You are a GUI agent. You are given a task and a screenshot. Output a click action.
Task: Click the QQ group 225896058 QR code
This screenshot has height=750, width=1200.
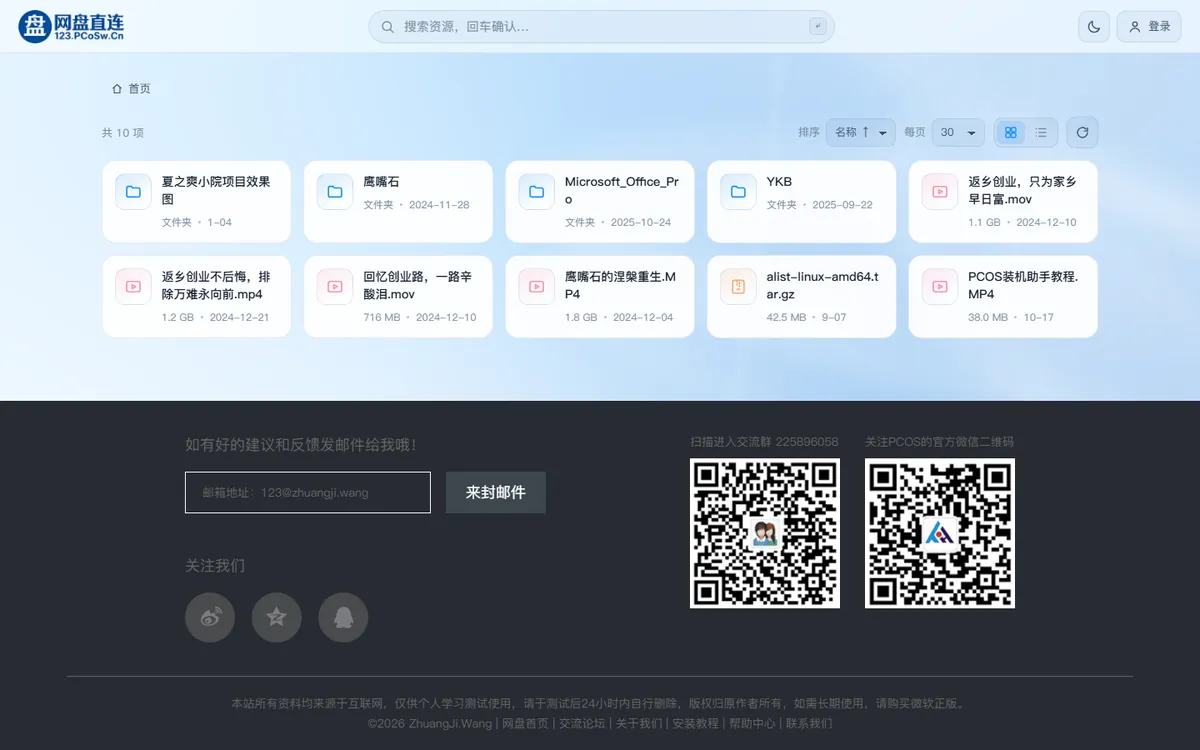coord(765,533)
